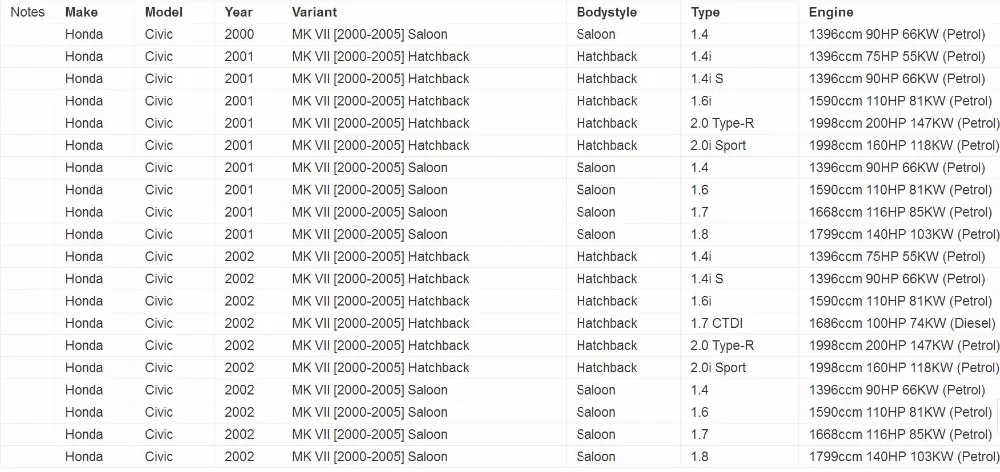
Task: Select the 2002 Saloon 1799ccm 140HP engine cell
Action: coord(904,457)
